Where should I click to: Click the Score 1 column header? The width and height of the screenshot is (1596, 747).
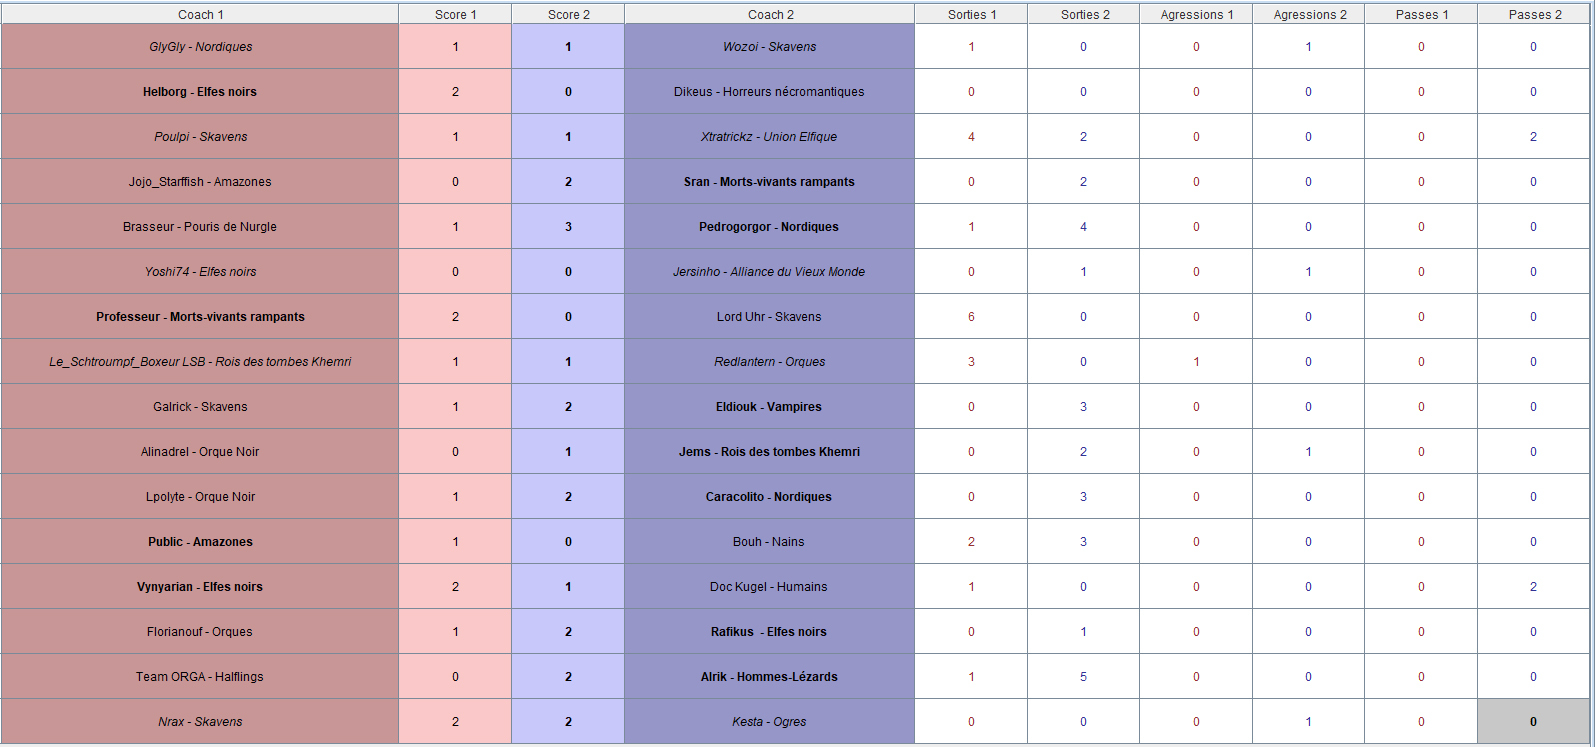point(455,14)
